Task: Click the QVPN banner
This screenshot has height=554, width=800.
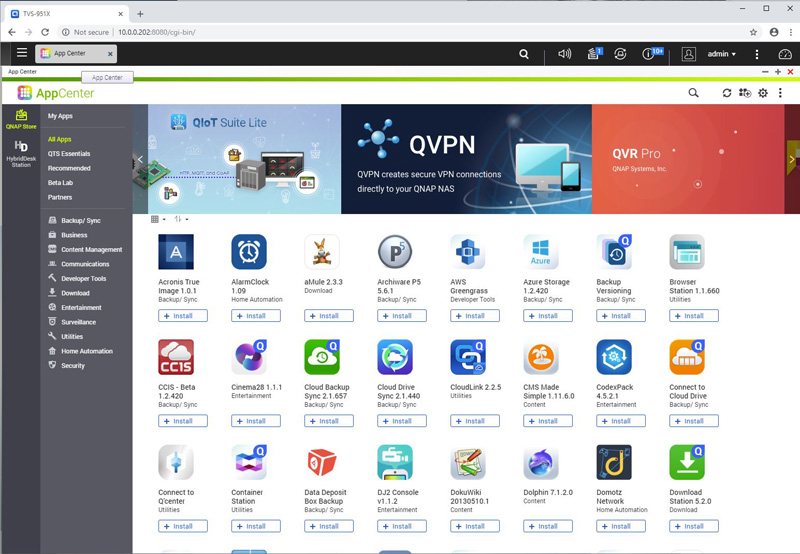Action: [x=466, y=159]
